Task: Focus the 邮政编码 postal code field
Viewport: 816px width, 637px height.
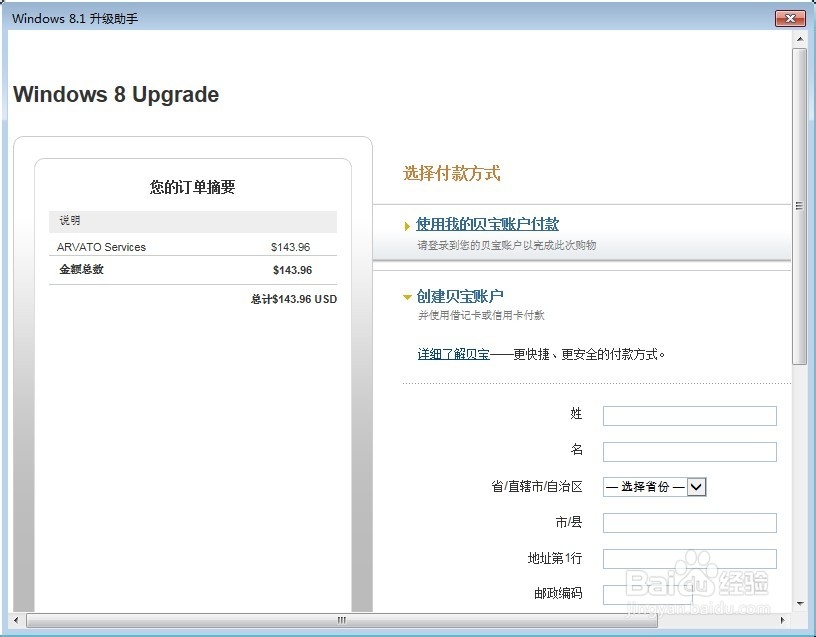Action: [648, 595]
